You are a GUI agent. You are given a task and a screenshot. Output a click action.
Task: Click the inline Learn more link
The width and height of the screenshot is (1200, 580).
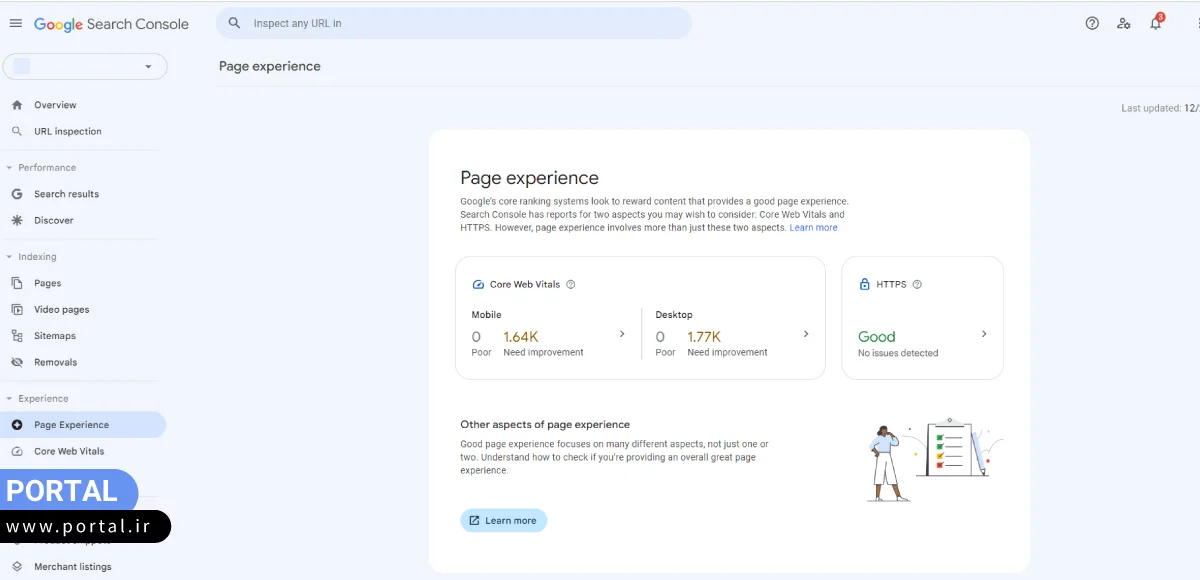point(813,228)
